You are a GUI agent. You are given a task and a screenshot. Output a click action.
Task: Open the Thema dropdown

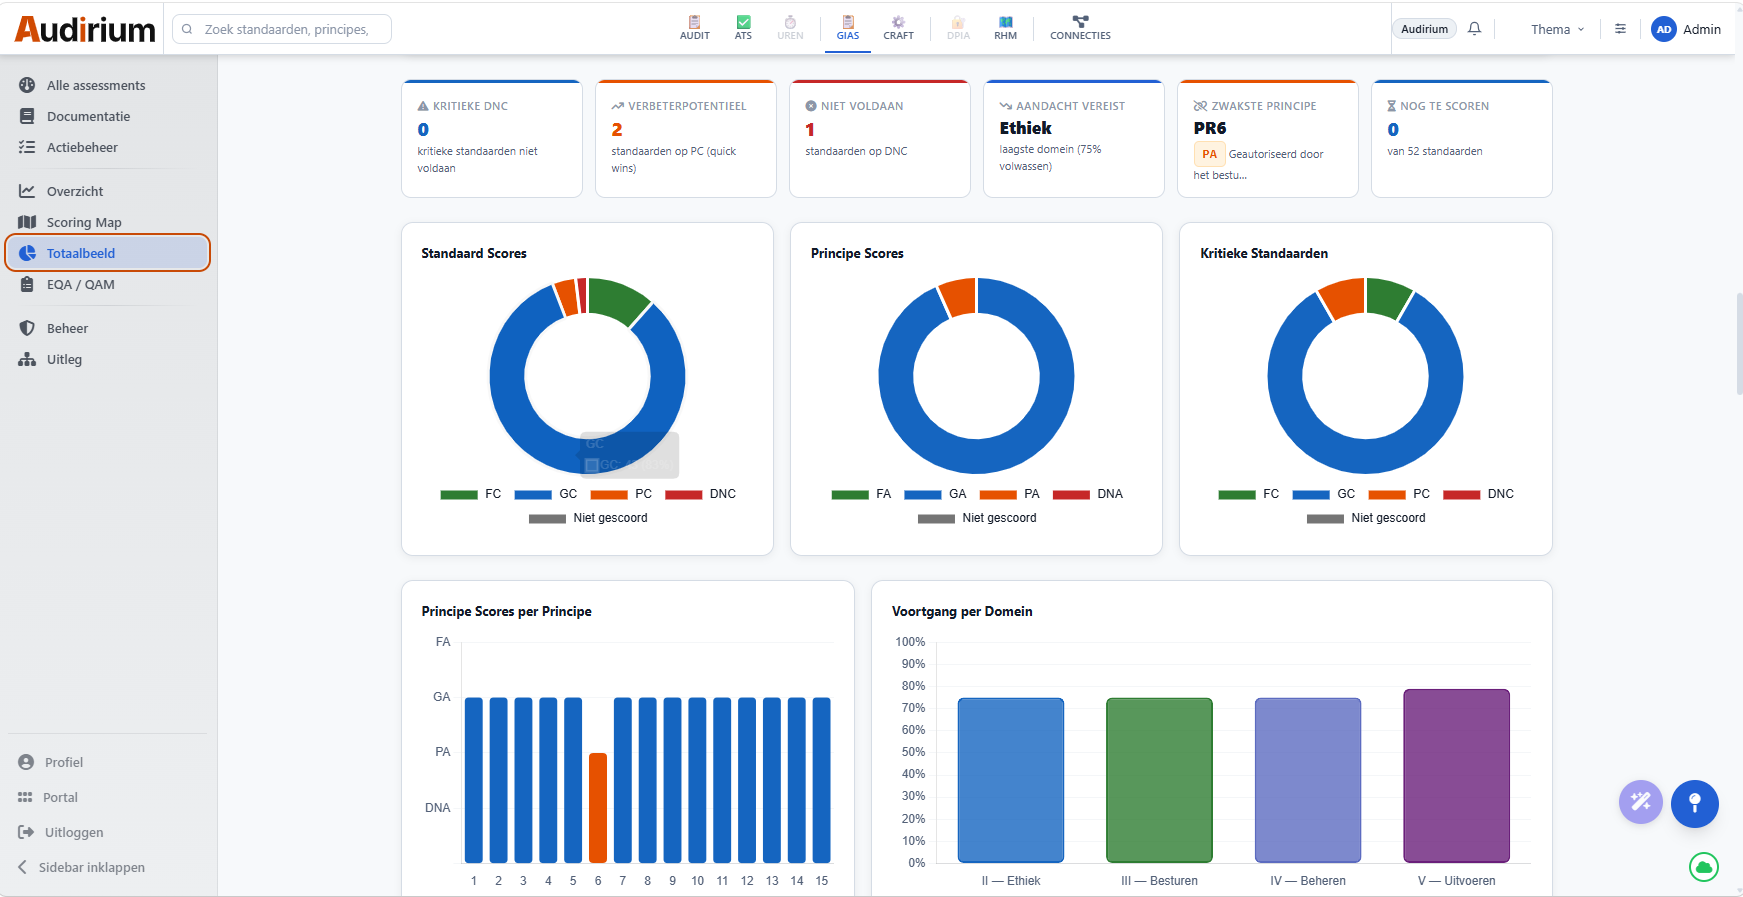1557,29
